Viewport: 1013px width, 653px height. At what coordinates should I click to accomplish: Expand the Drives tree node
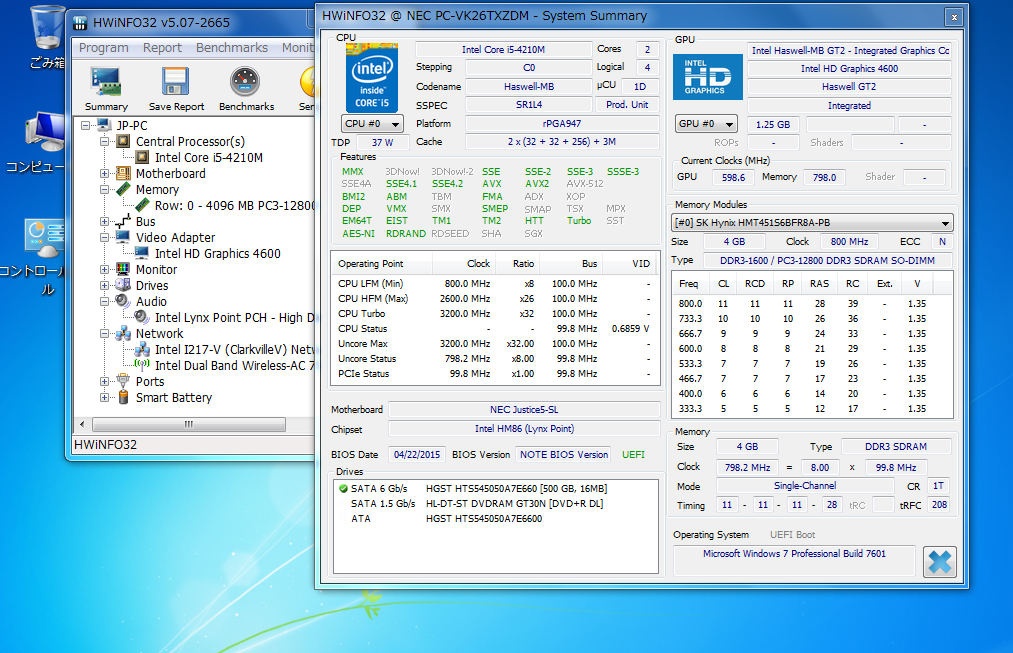106,286
